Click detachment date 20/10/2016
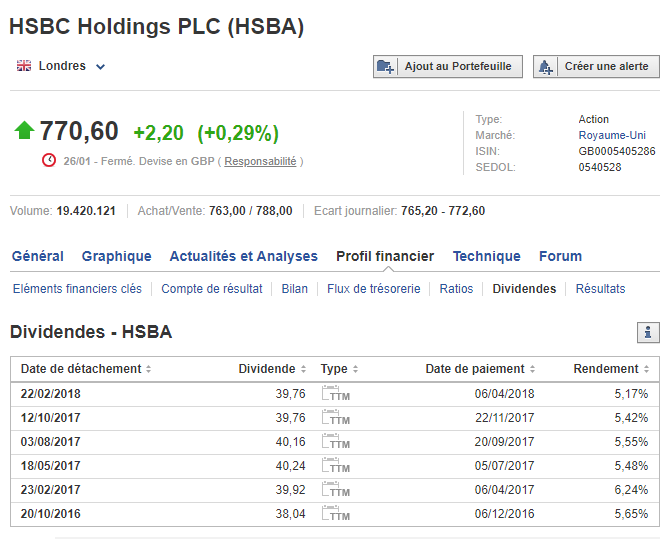670x539 pixels. (50, 513)
